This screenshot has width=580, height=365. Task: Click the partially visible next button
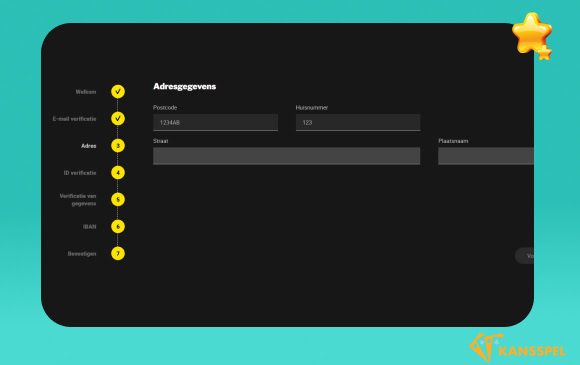(x=525, y=256)
